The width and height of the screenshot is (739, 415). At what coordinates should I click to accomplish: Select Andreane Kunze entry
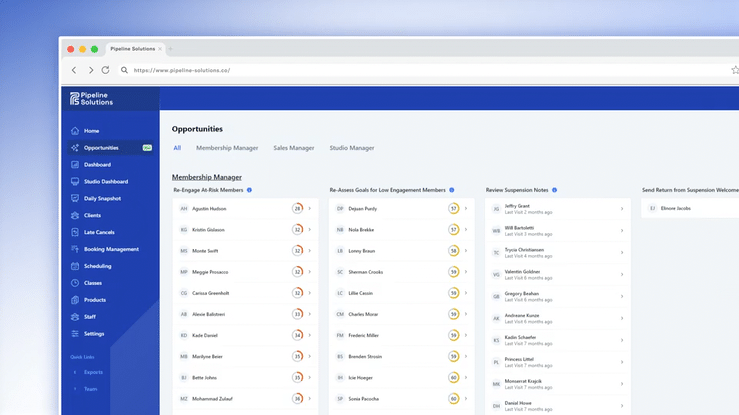click(558, 318)
